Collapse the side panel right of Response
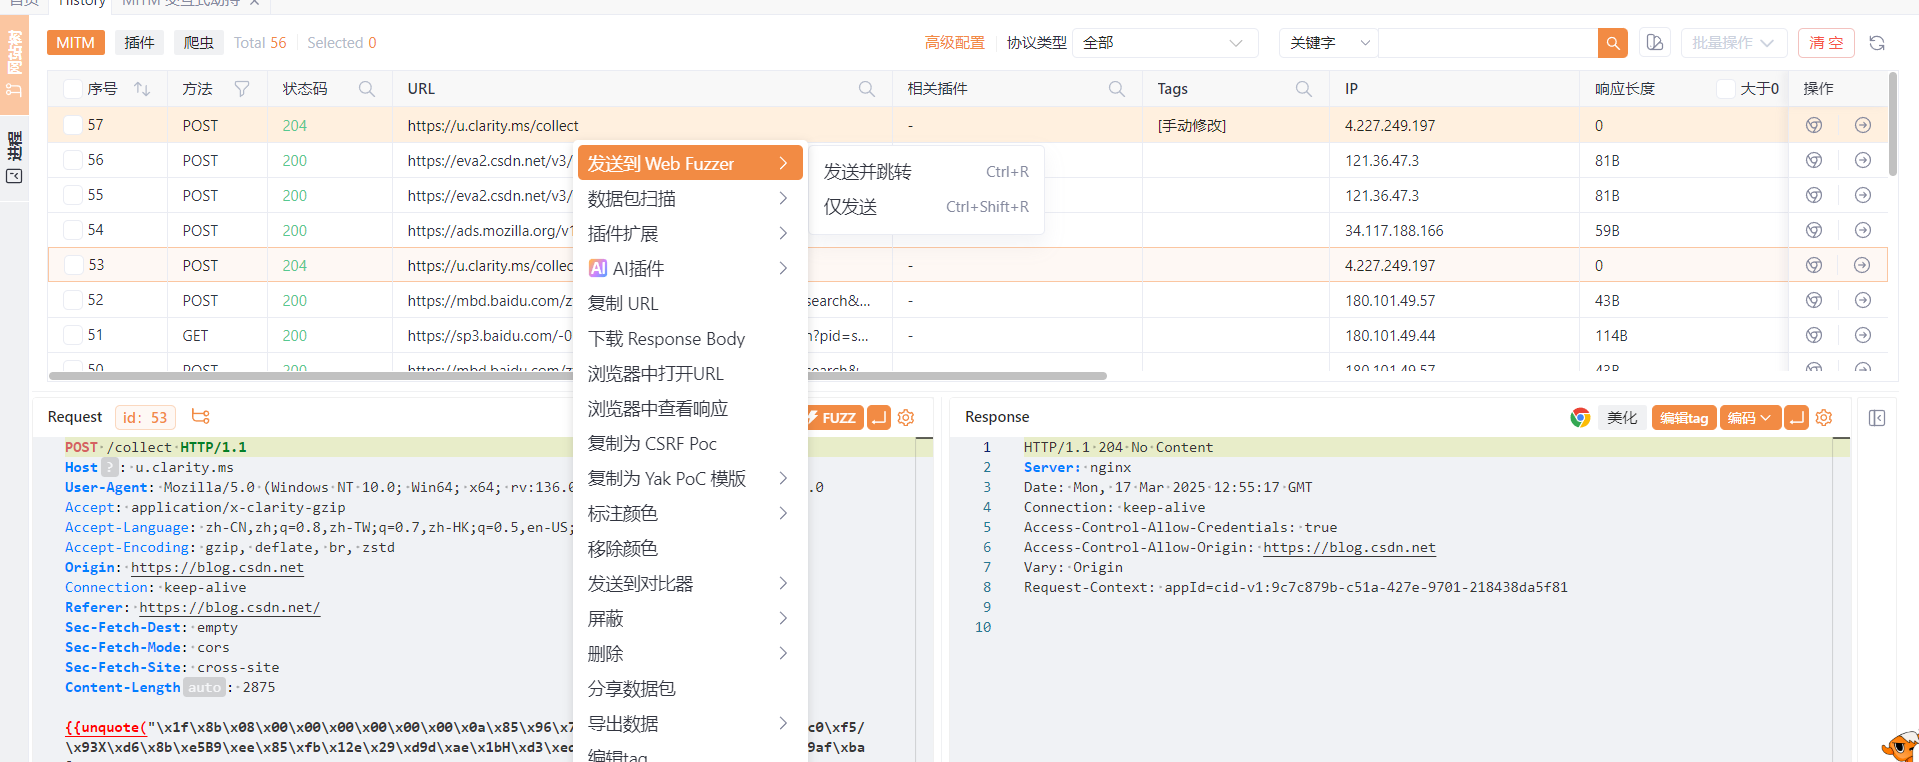Image resolution: width=1919 pixels, height=762 pixels. pyautogui.click(x=1877, y=418)
